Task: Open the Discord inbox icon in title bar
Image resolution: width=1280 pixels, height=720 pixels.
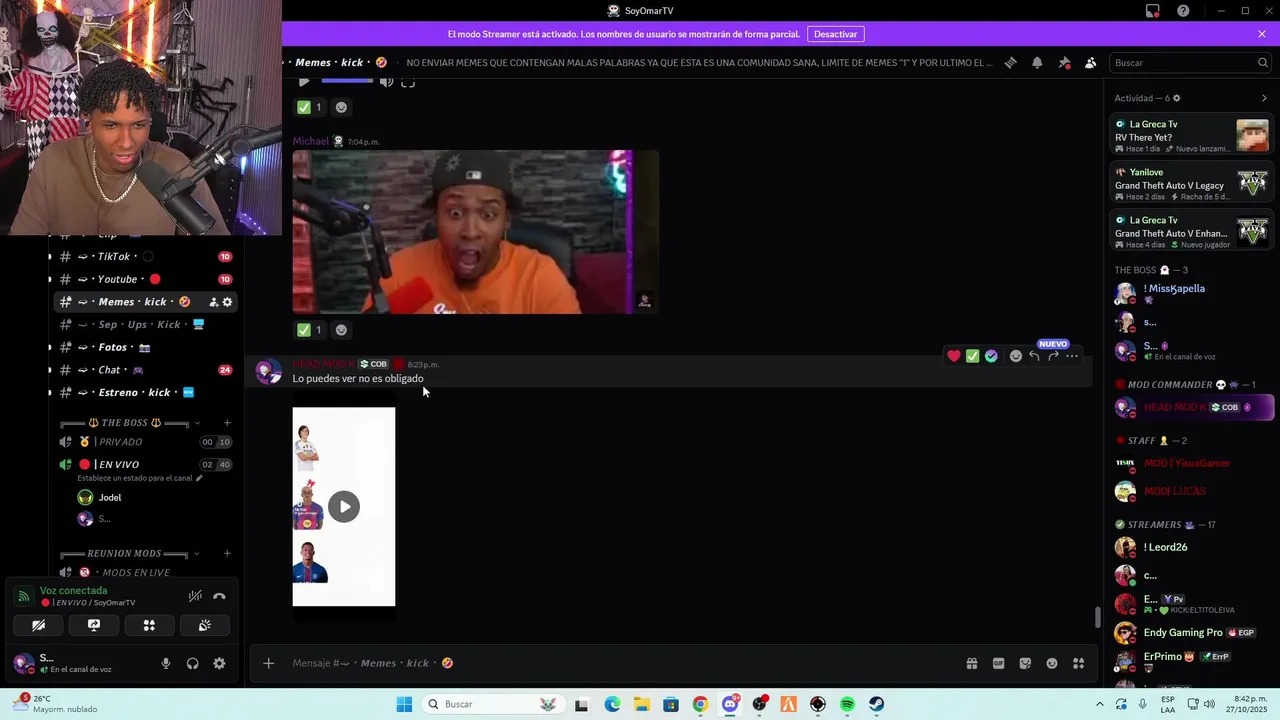Action: coord(1153,11)
